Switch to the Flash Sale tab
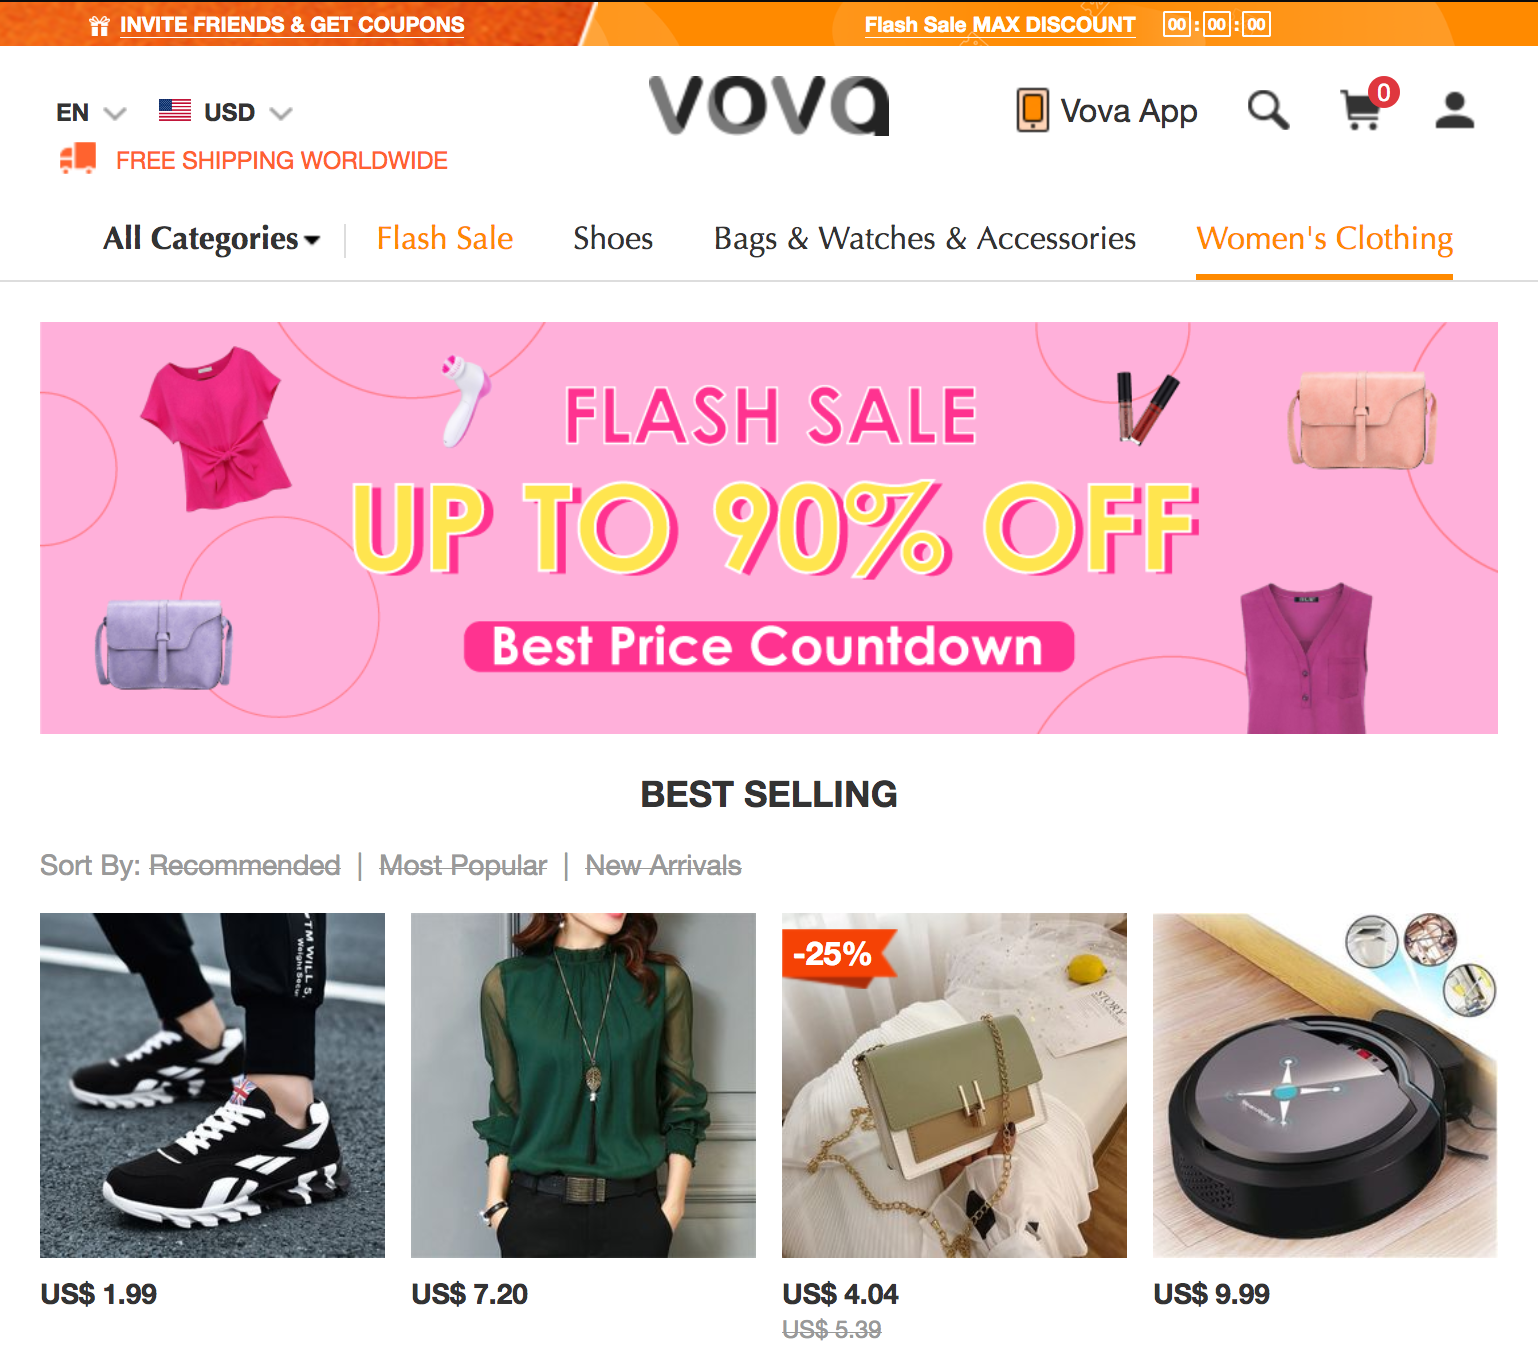The width and height of the screenshot is (1538, 1350). coord(445,238)
